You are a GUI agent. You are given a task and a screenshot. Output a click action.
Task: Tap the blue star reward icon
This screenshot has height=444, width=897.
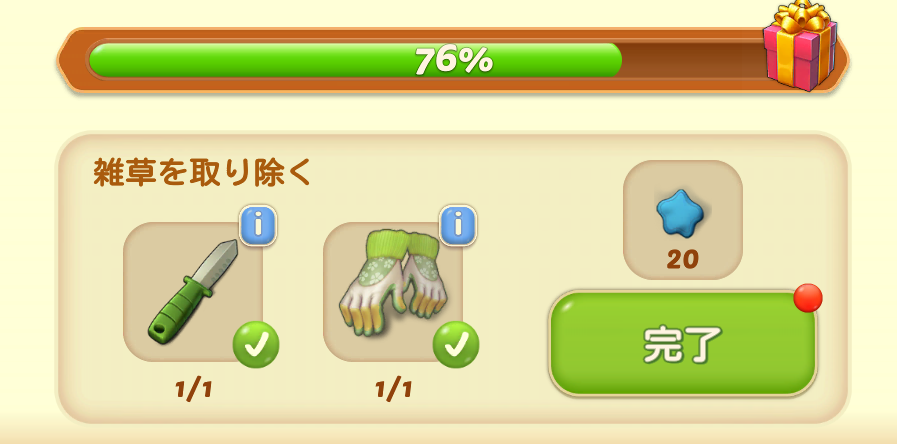tap(683, 212)
